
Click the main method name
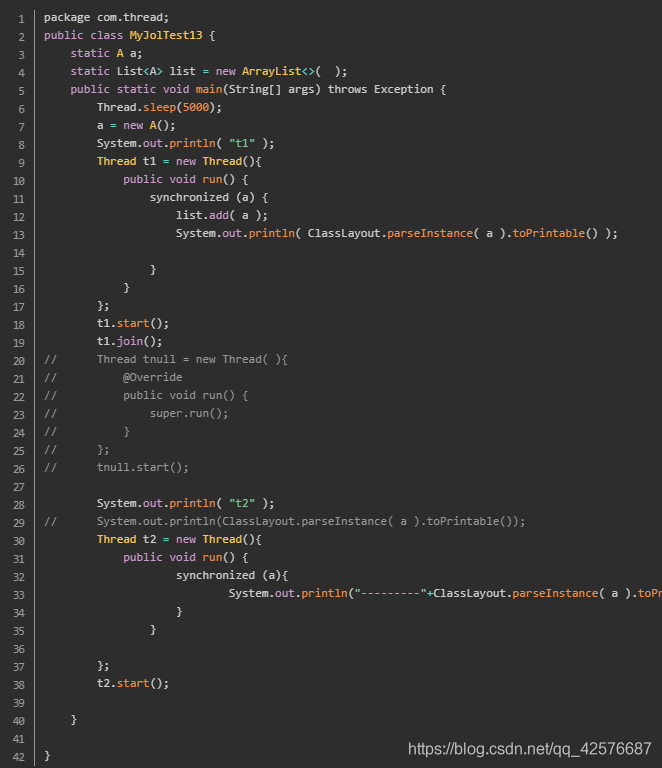(x=209, y=90)
